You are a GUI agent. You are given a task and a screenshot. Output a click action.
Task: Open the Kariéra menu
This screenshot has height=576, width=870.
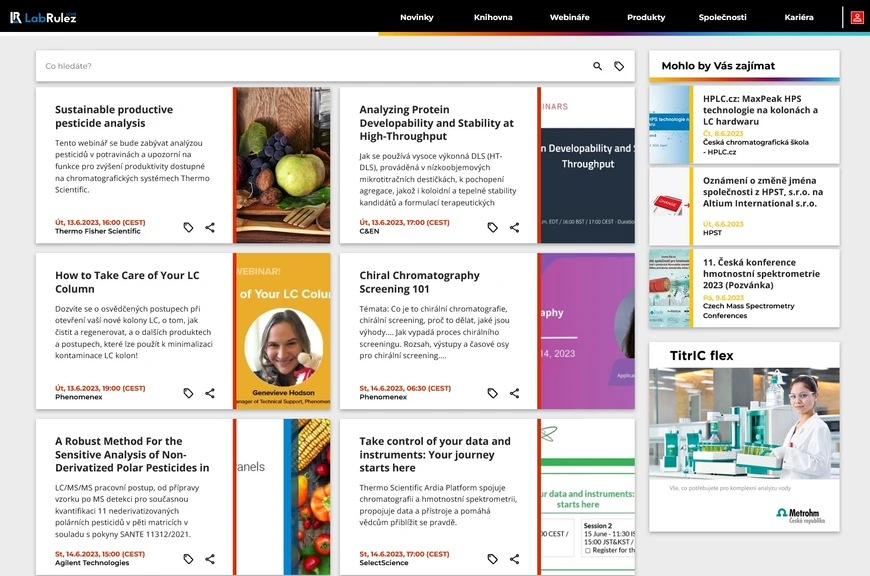pyautogui.click(x=799, y=17)
